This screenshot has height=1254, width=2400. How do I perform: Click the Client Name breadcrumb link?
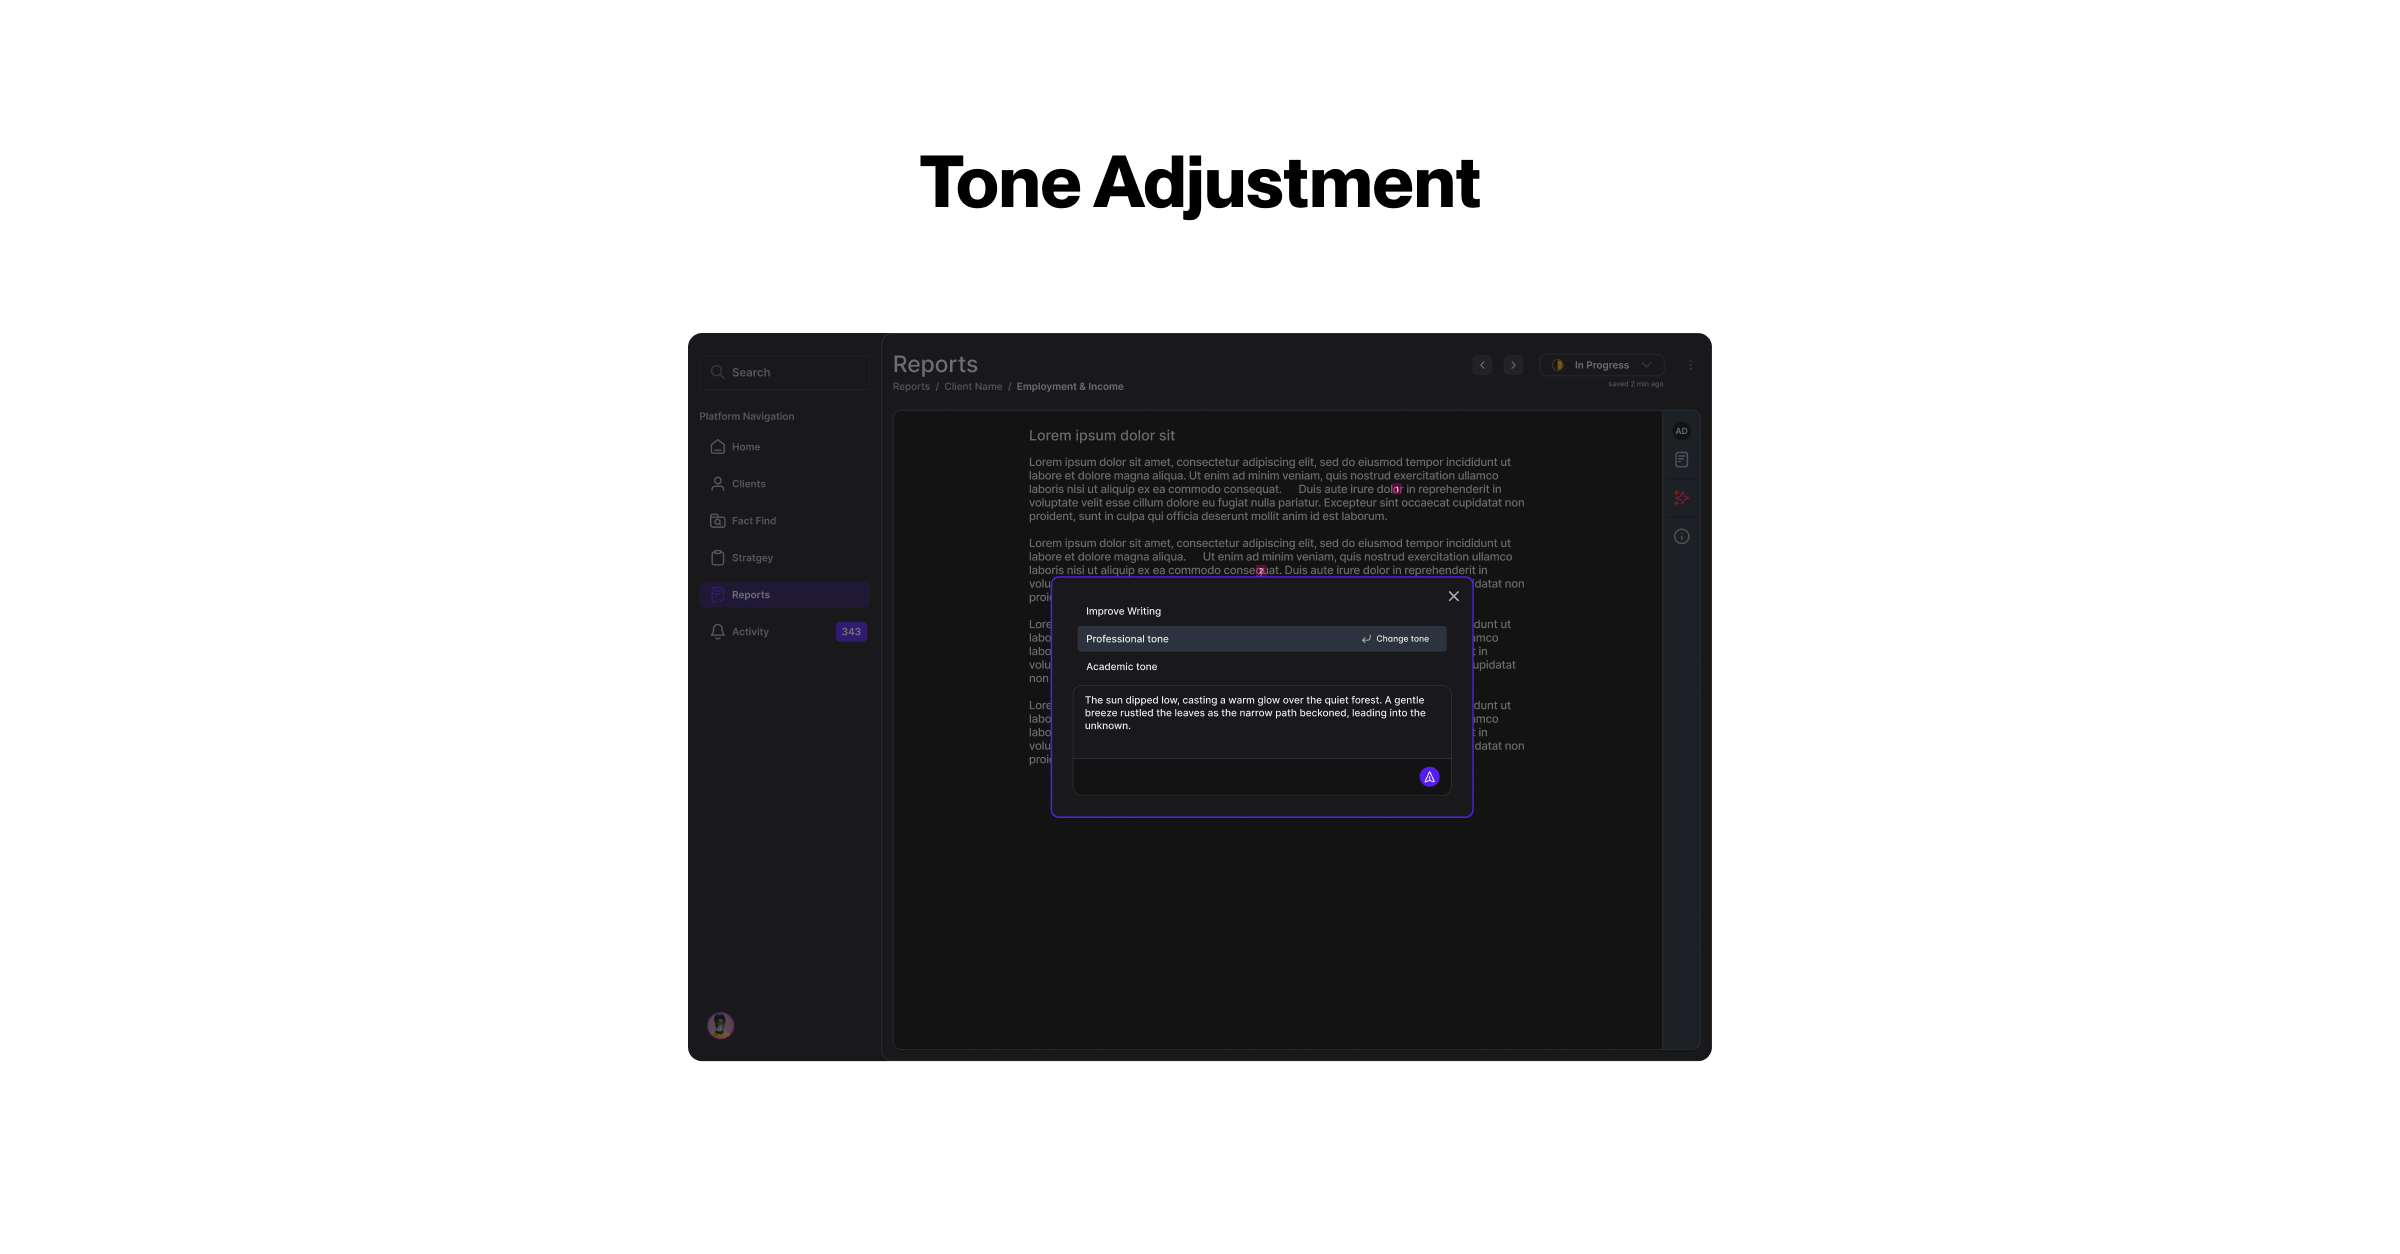pyautogui.click(x=972, y=387)
